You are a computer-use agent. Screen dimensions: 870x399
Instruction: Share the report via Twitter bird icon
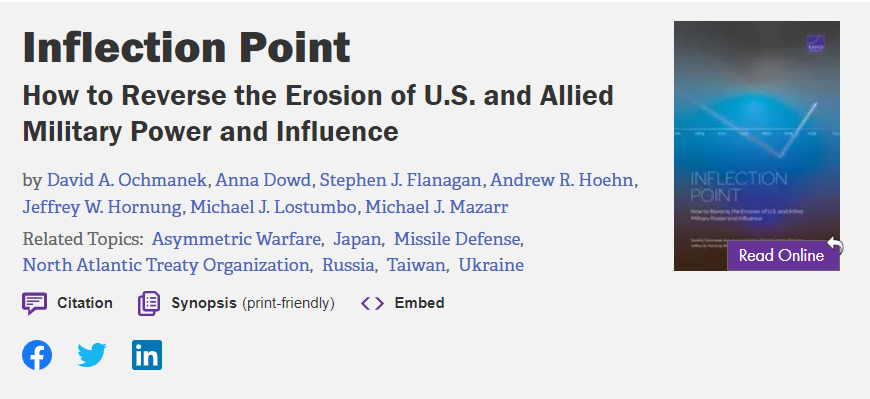[x=92, y=355]
